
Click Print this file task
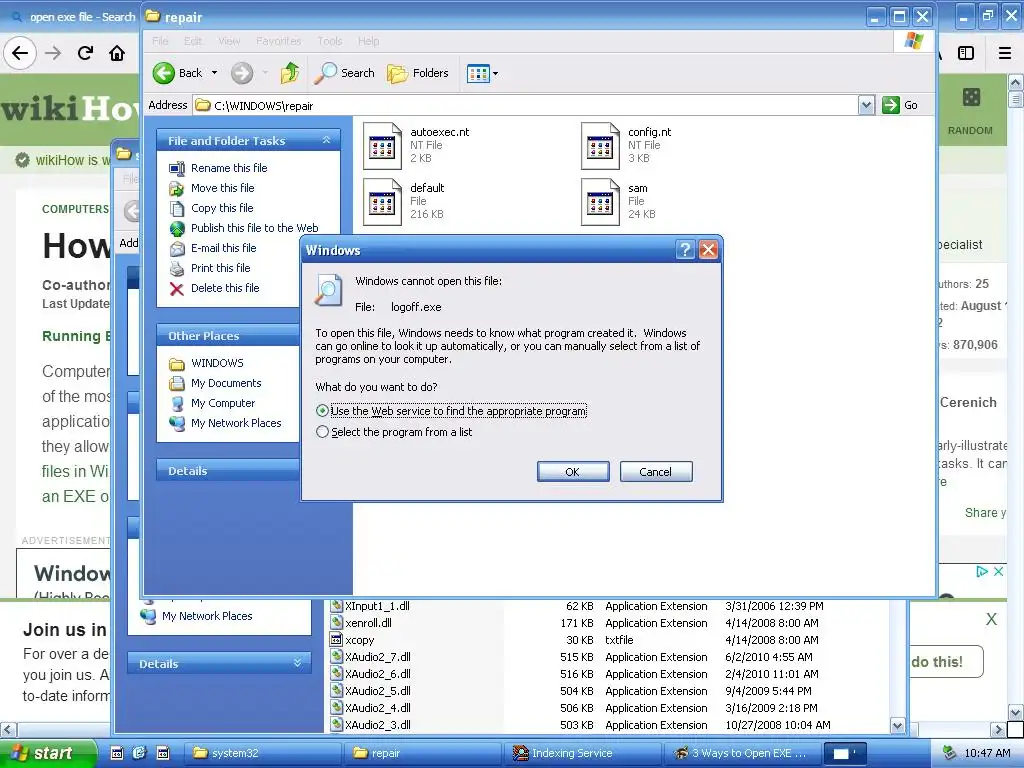click(x=220, y=268)
